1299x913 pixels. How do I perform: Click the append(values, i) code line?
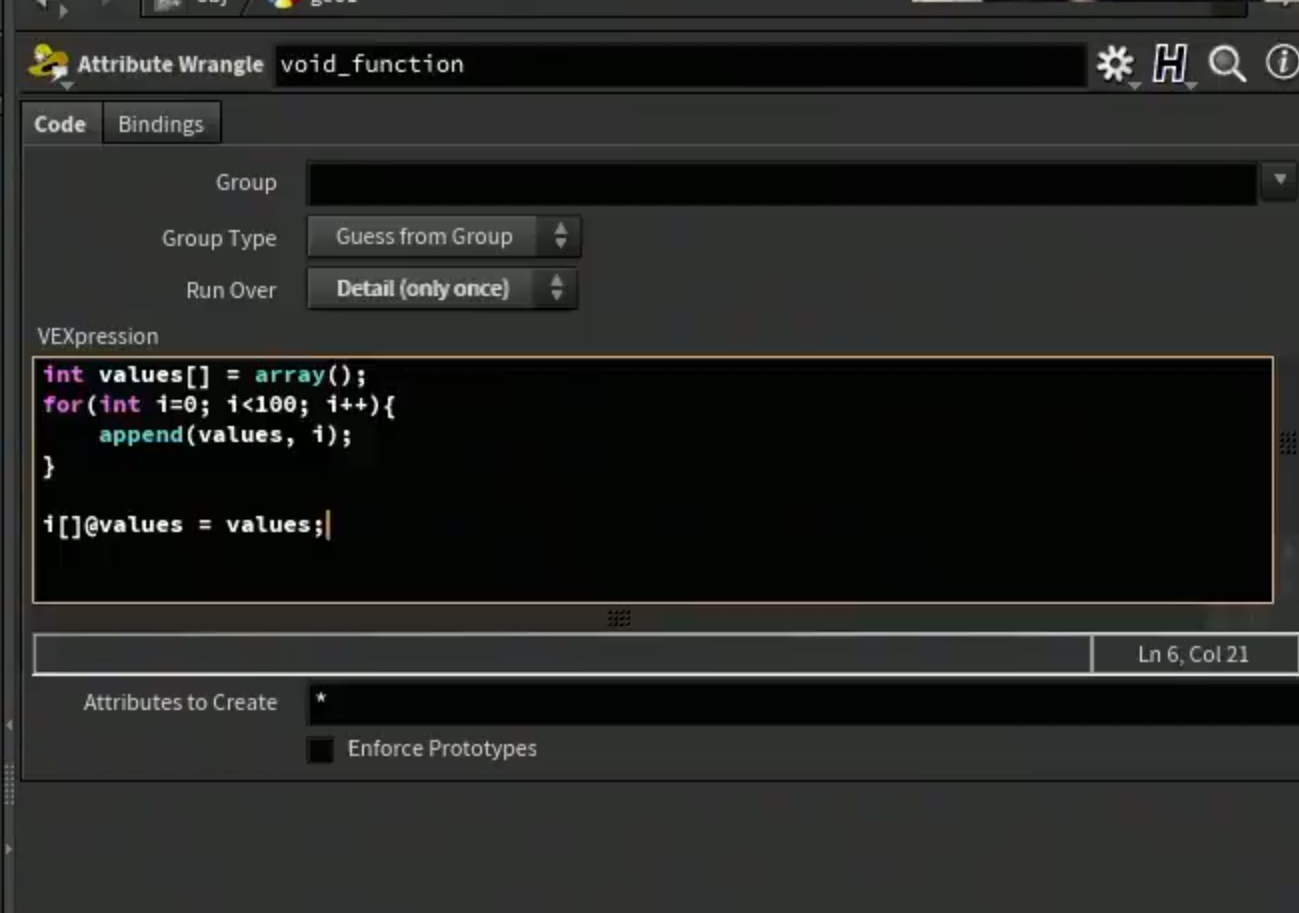(225, 435)
